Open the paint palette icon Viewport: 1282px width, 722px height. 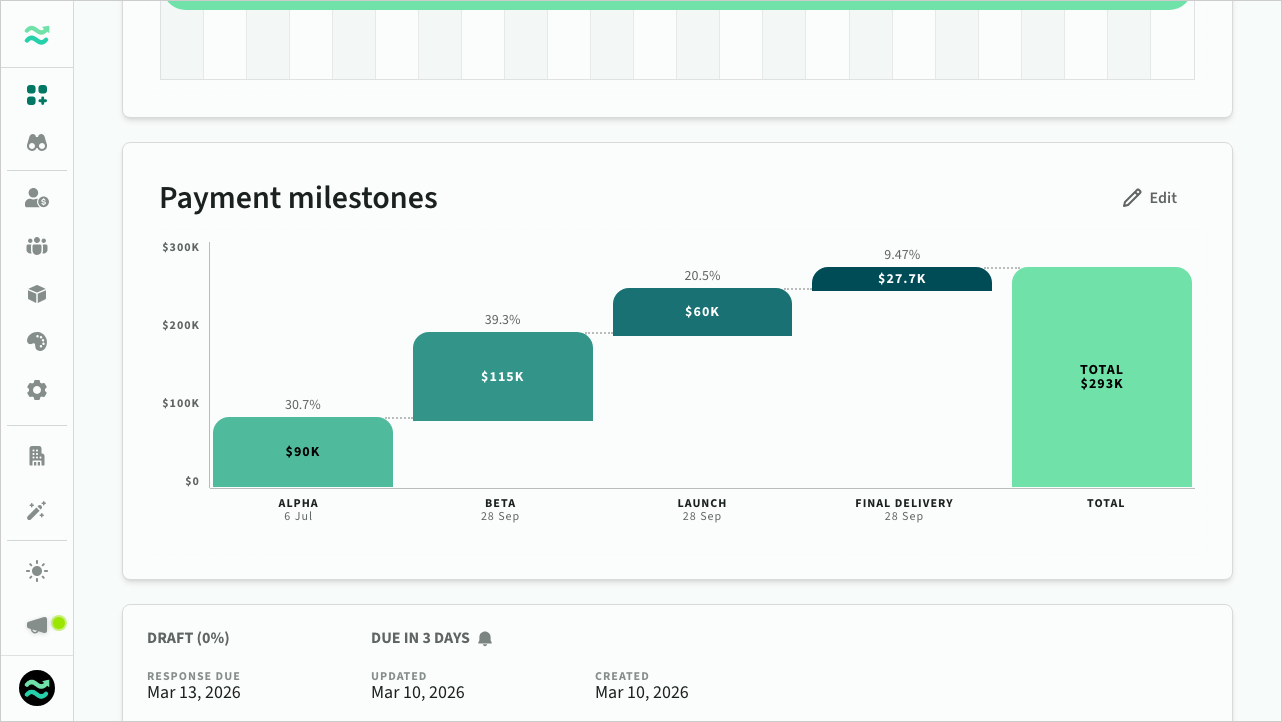(x=37, y=342)
